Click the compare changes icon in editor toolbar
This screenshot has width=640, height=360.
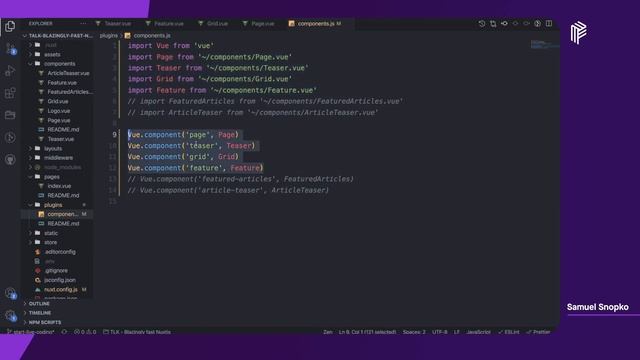pyautogui.click(x=493, y=24)
